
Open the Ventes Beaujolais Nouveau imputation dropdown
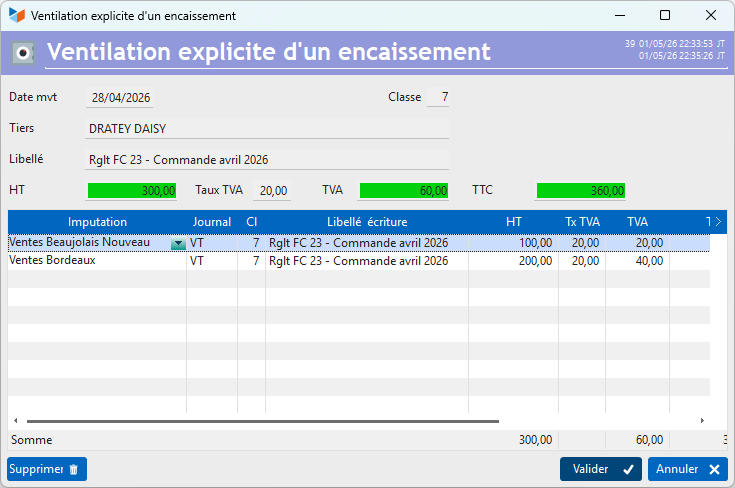tap(178, 243)
